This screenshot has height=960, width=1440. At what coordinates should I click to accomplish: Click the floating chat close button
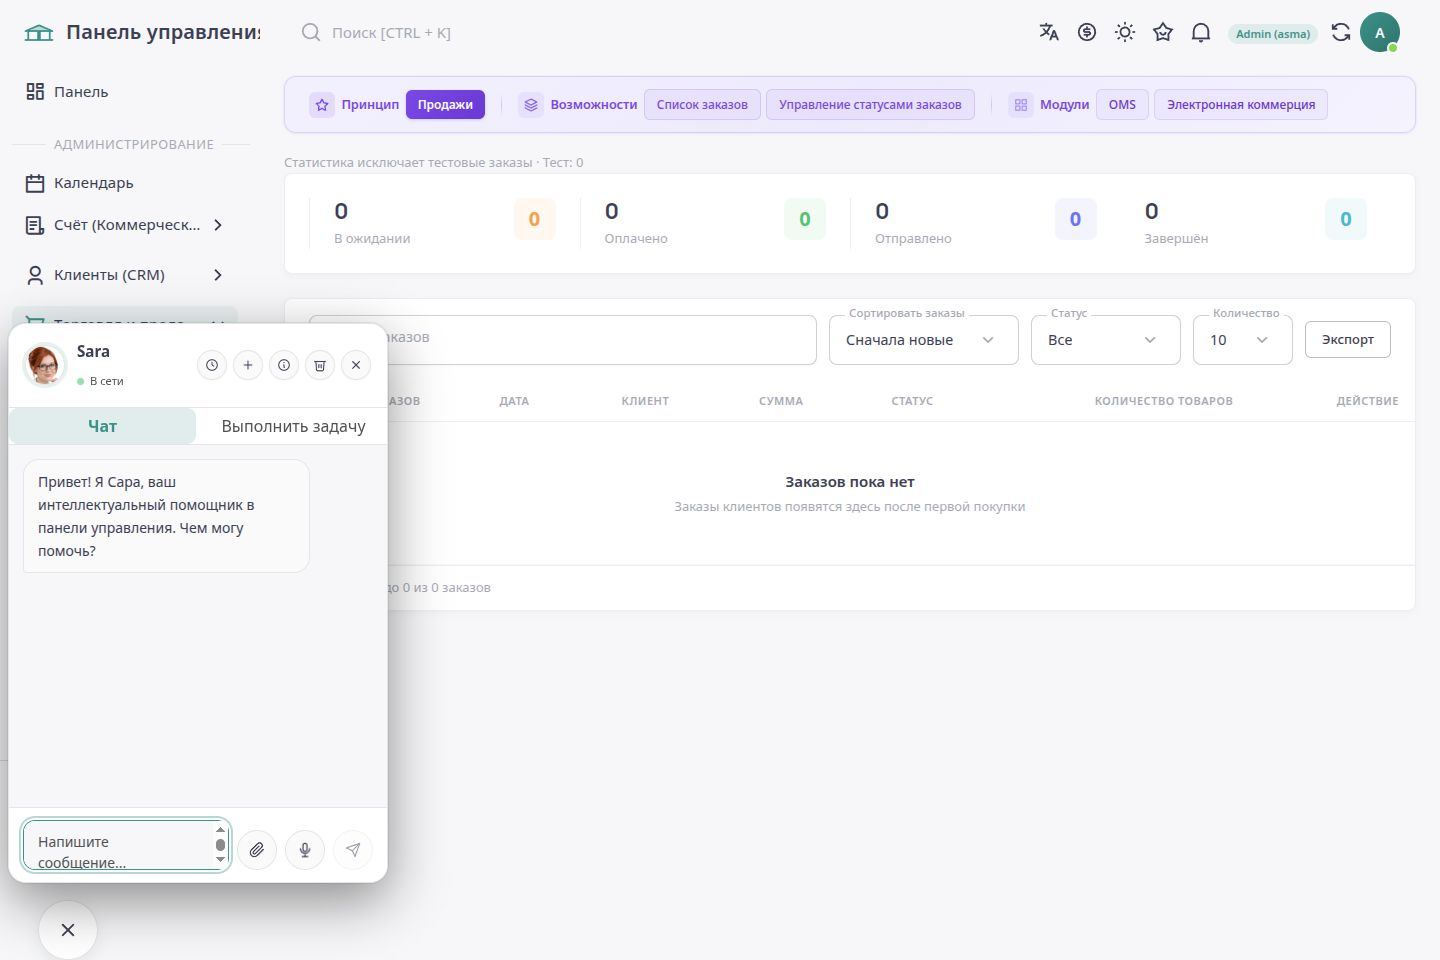point(68,930)
